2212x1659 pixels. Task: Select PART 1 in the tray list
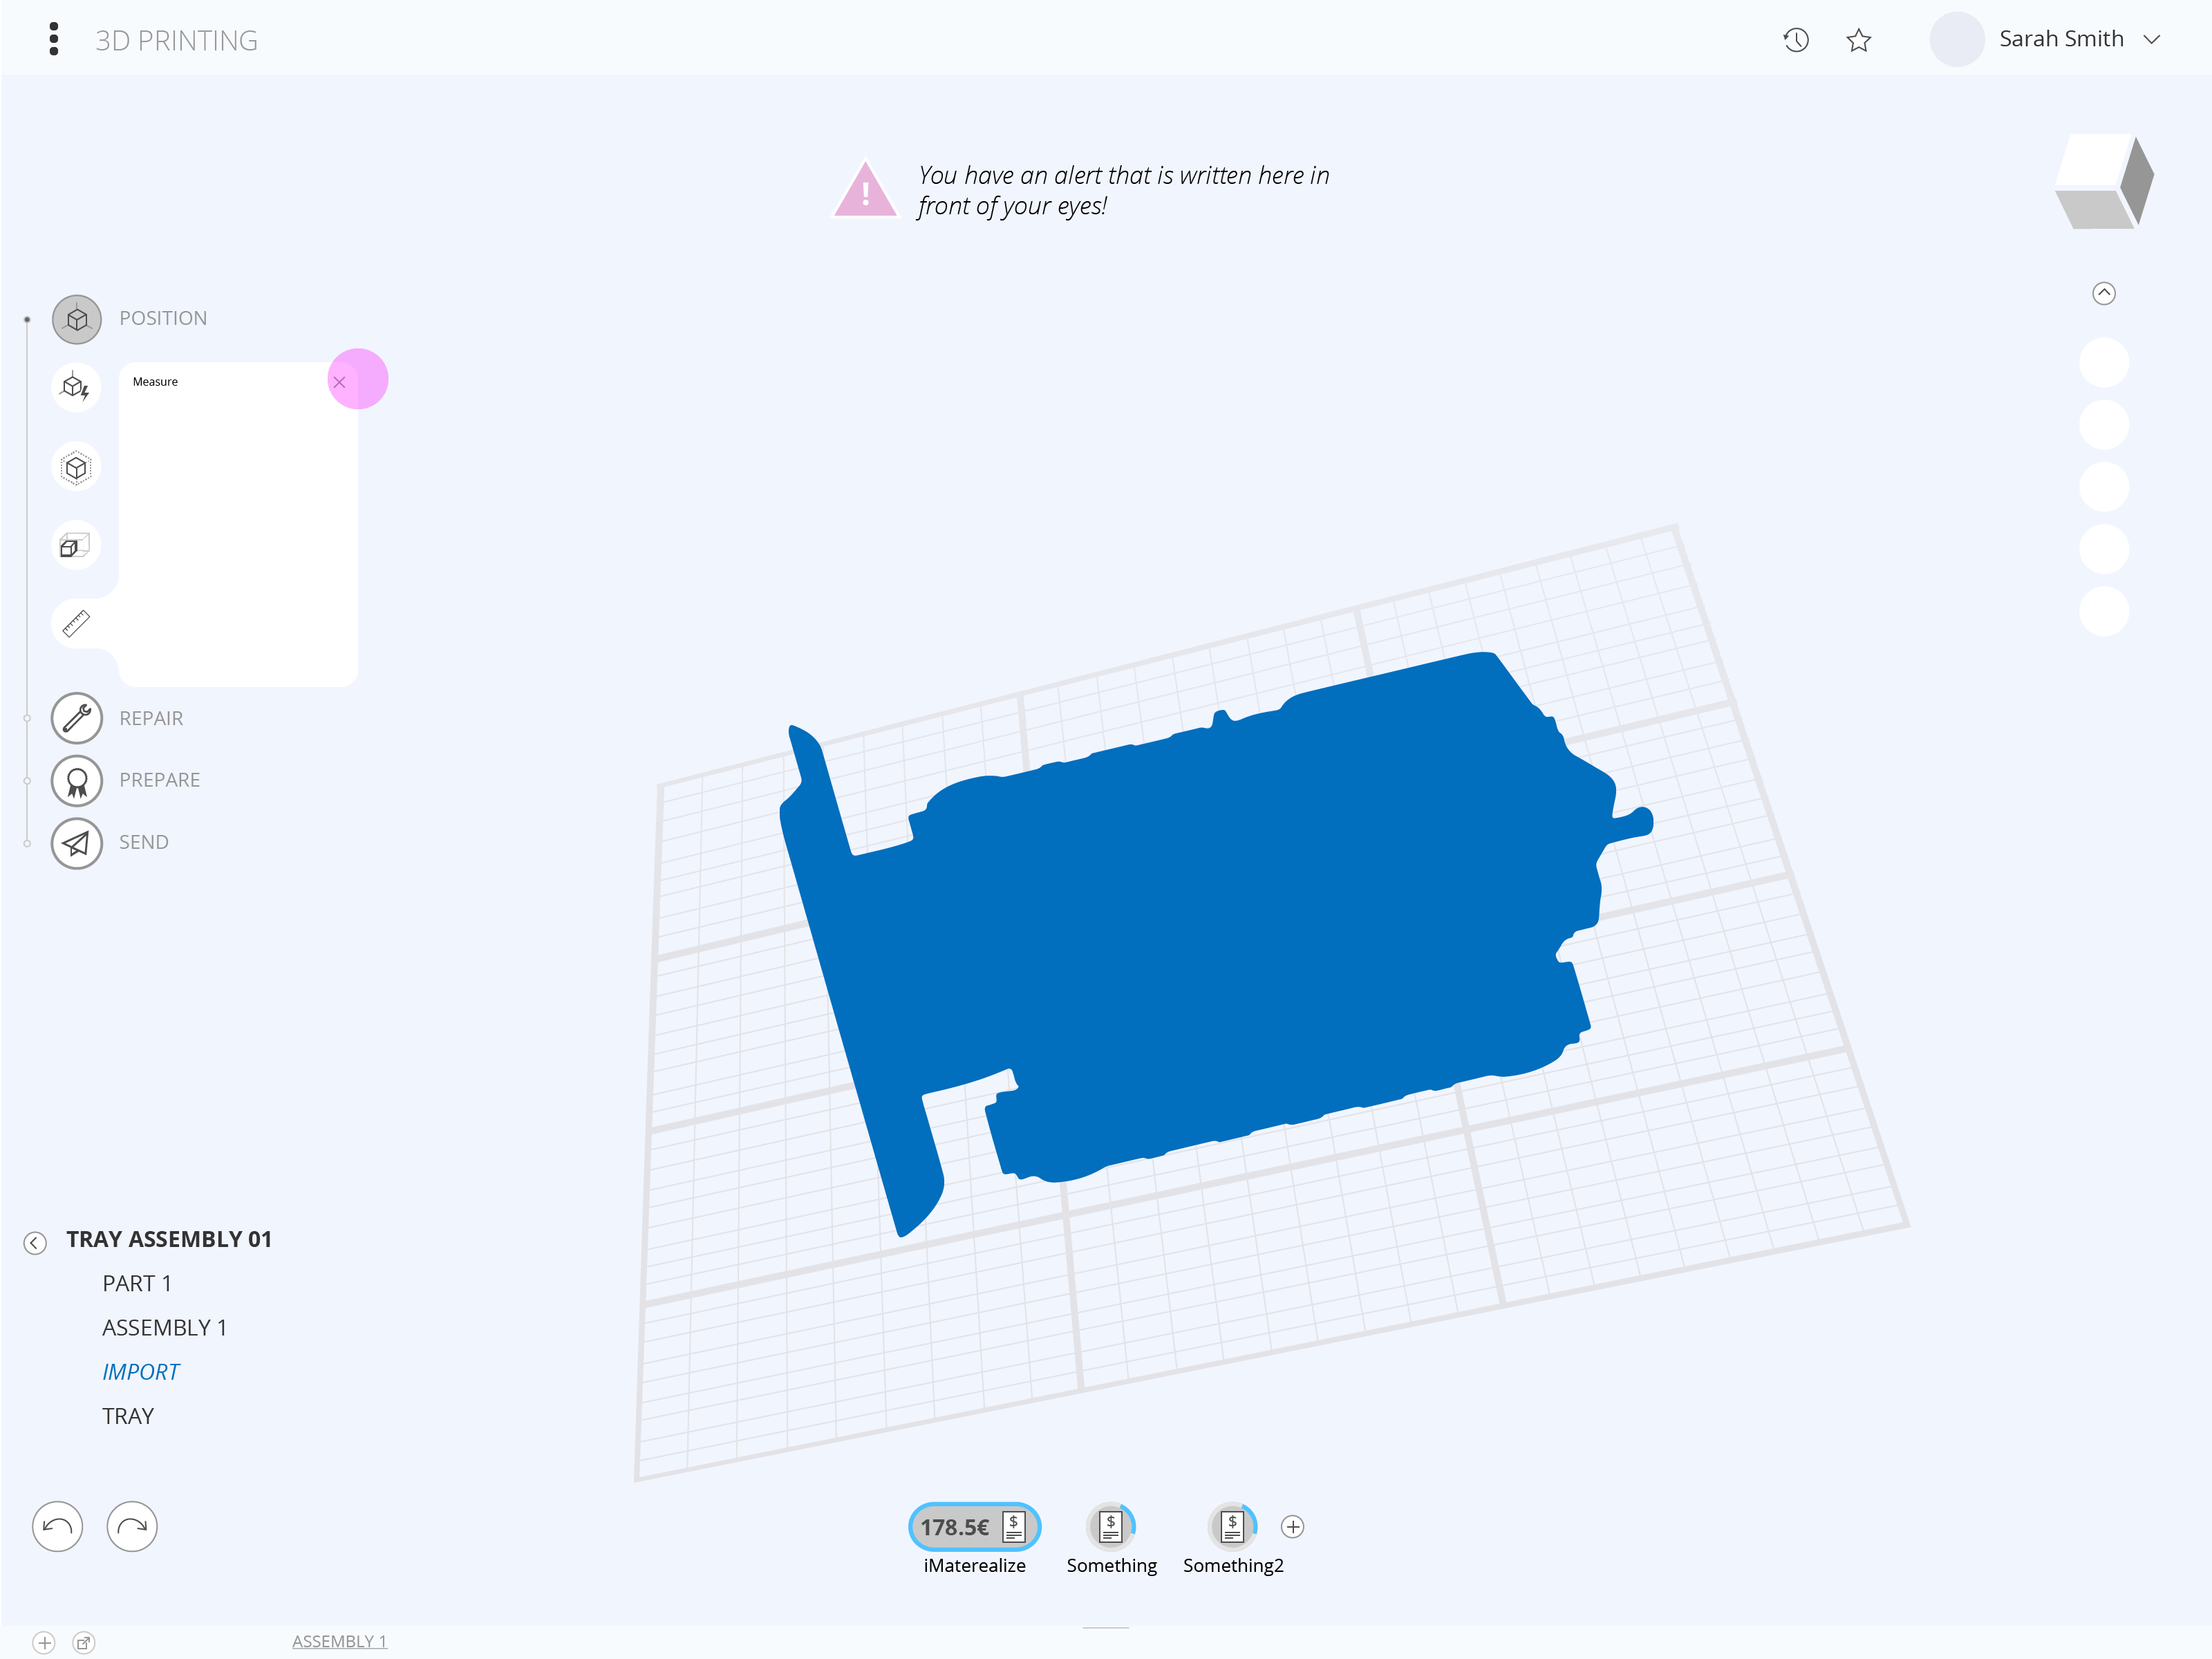tap(137, 1283)
